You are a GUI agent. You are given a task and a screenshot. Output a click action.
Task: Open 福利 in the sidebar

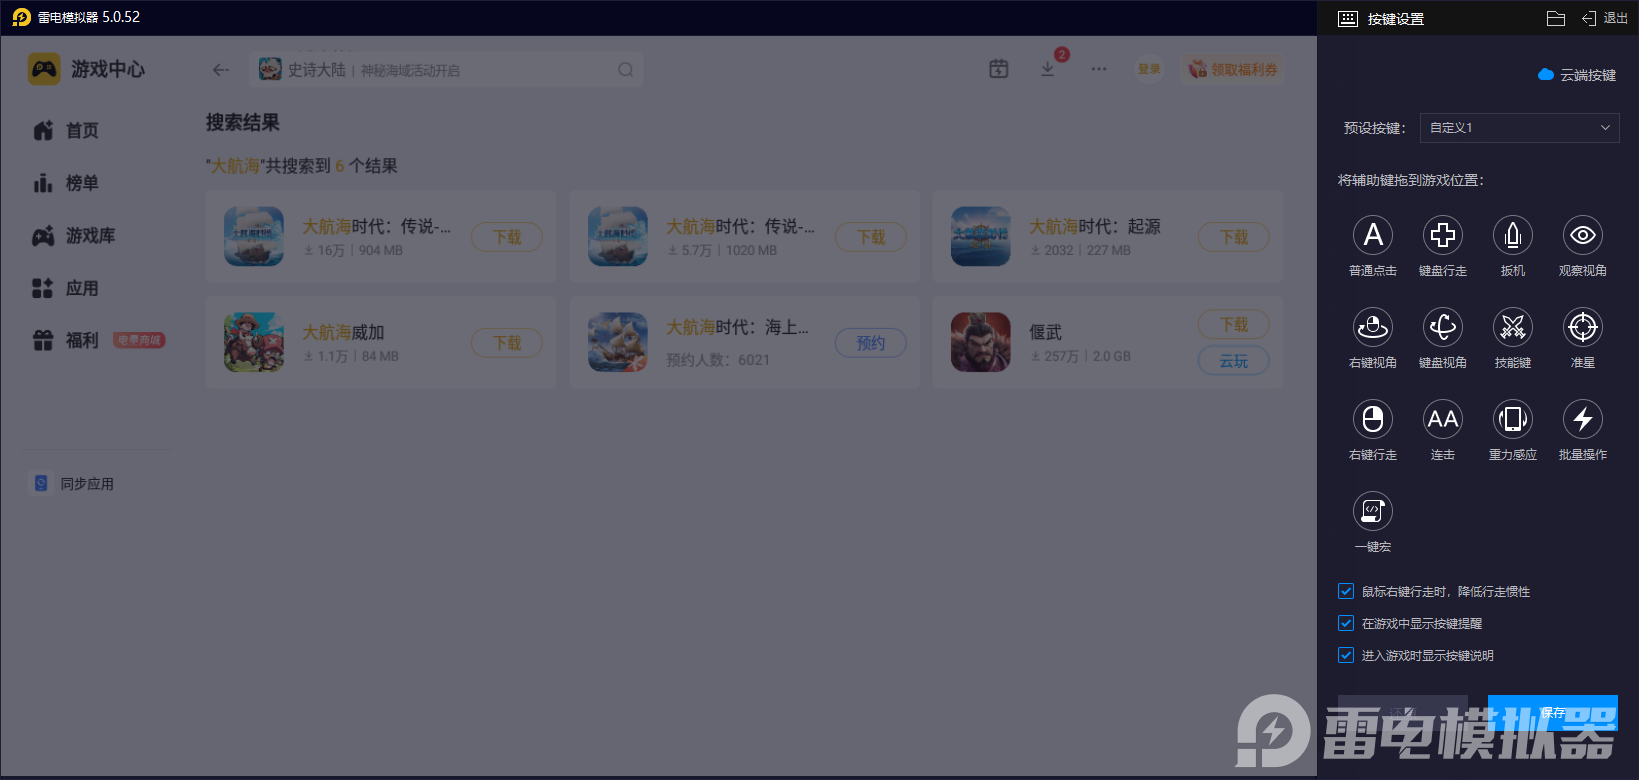coord(66,341)
